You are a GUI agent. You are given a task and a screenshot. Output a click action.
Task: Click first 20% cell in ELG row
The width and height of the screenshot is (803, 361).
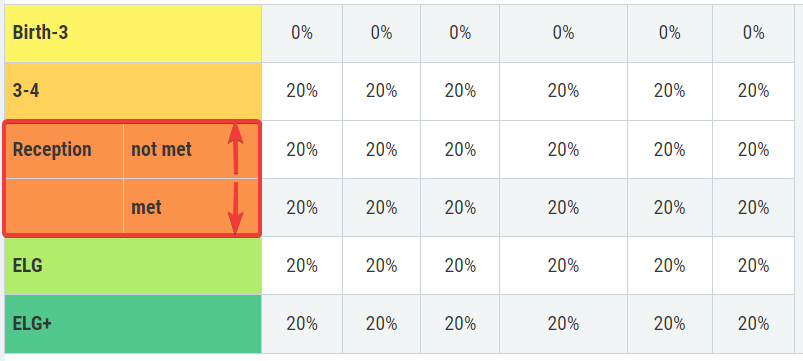(302, 266)
